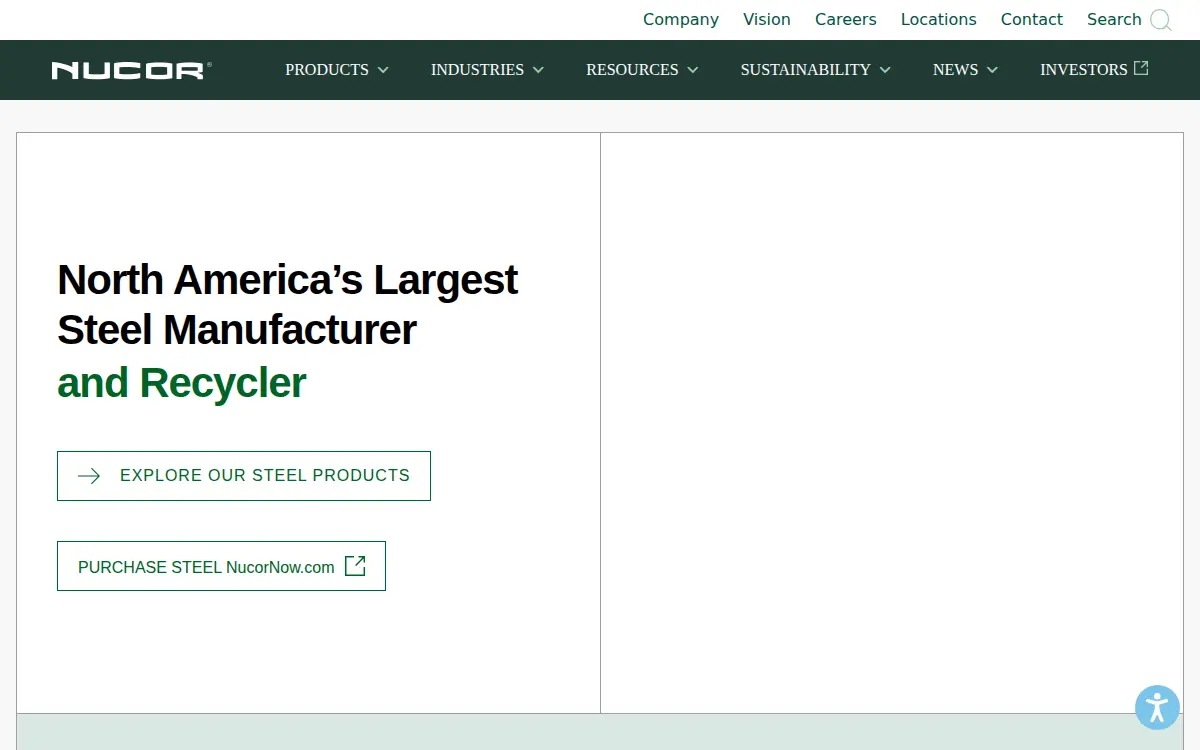Expand the News chevron
This screenshot has height=750, width=1200.
[992, 70]
